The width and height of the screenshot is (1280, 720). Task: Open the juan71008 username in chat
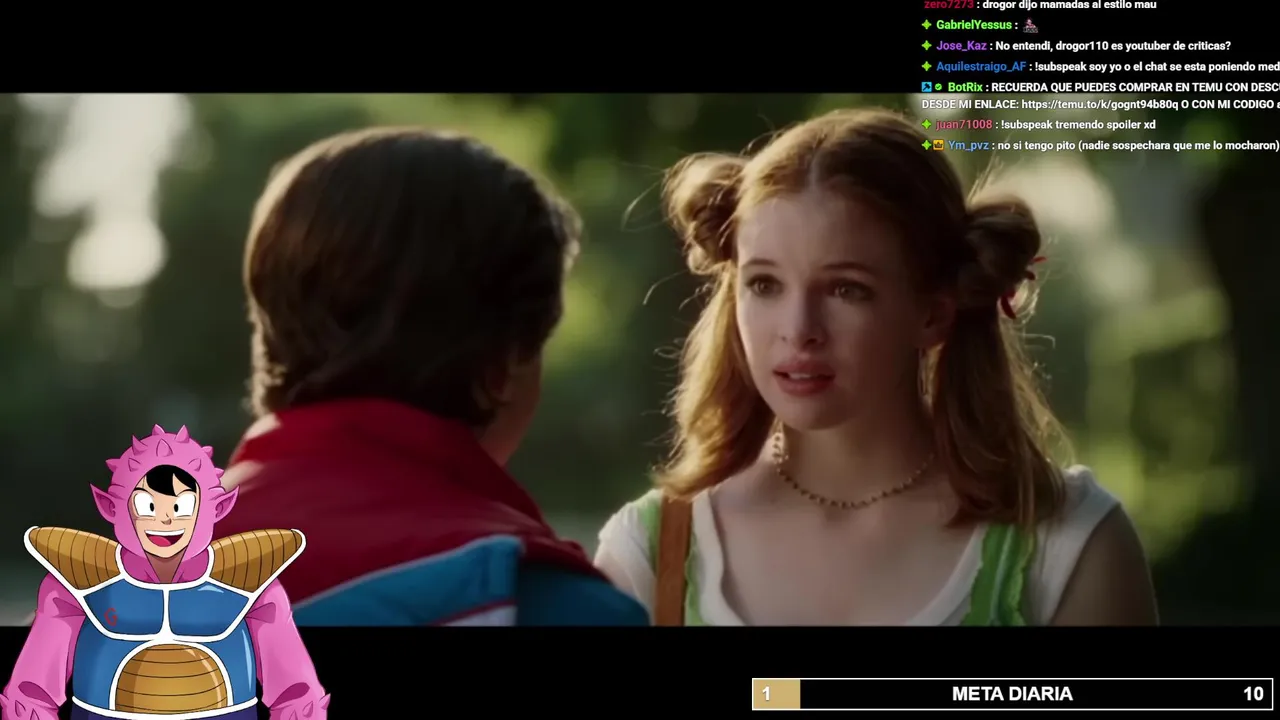[x=964, y=124]
